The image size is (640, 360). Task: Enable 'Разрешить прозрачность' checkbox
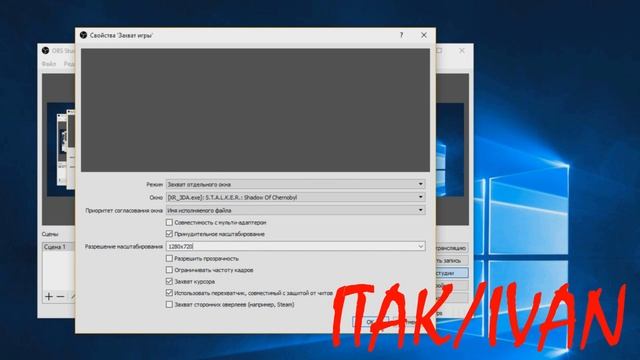pyautogui.click(x=169, y=258)
